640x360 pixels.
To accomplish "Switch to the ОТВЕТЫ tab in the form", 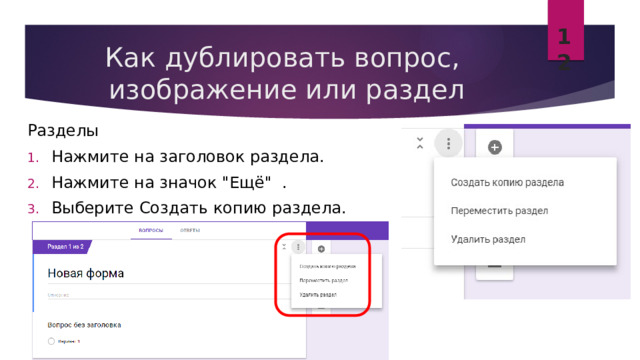I will click(x=190, y=230).
